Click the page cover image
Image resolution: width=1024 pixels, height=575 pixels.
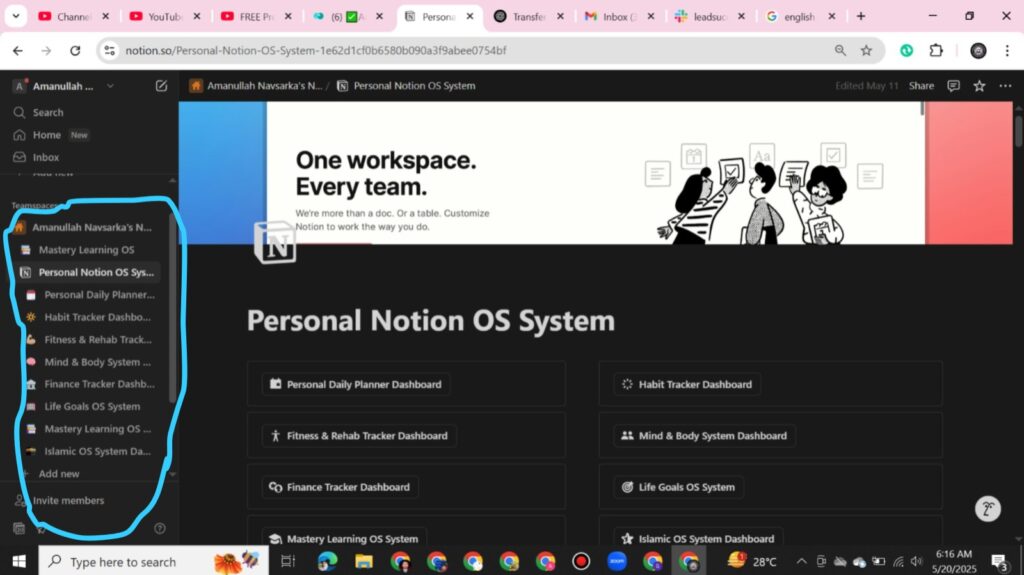[596, 172]
